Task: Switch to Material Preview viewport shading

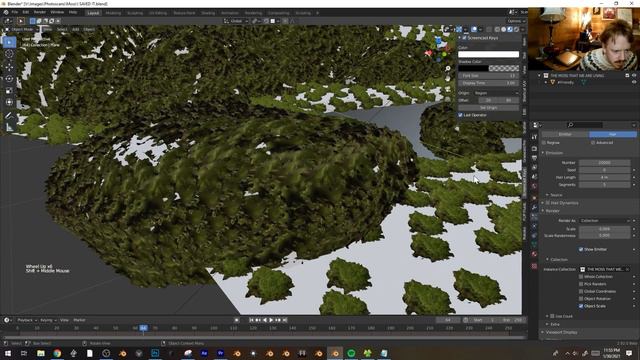Action: point(510,29)
